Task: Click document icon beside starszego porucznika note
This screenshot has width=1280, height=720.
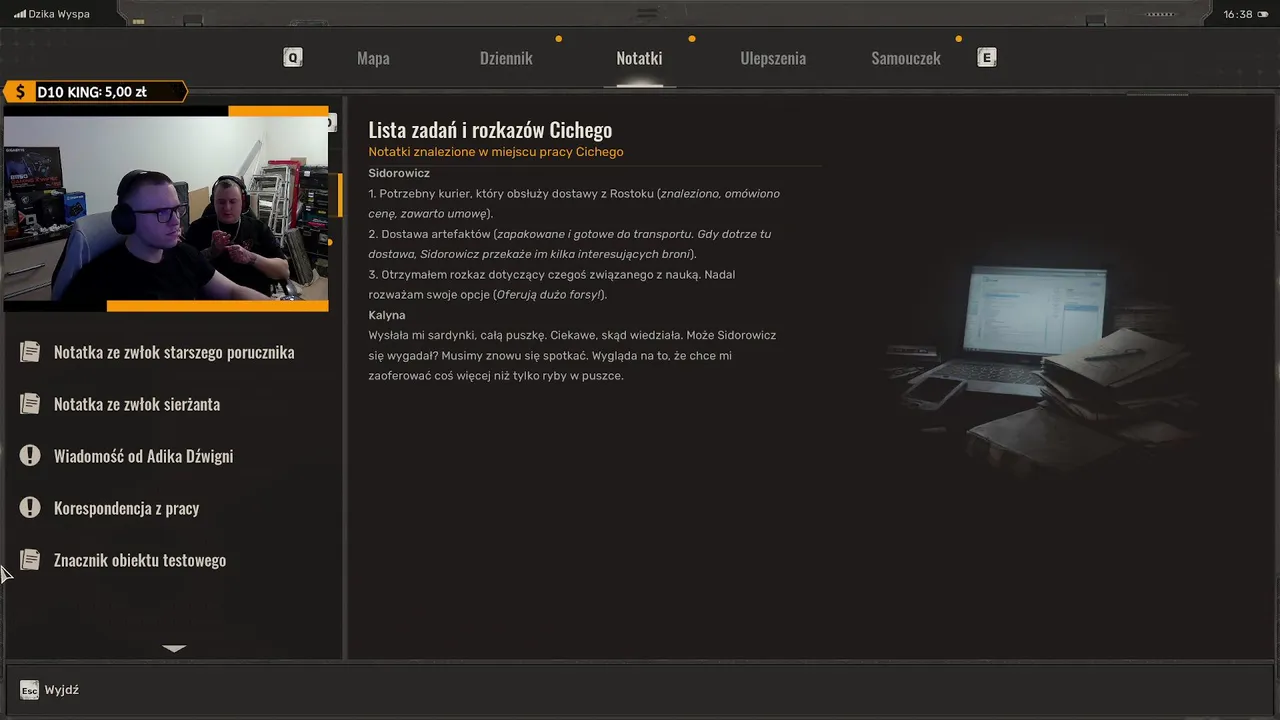Action: 30,352
